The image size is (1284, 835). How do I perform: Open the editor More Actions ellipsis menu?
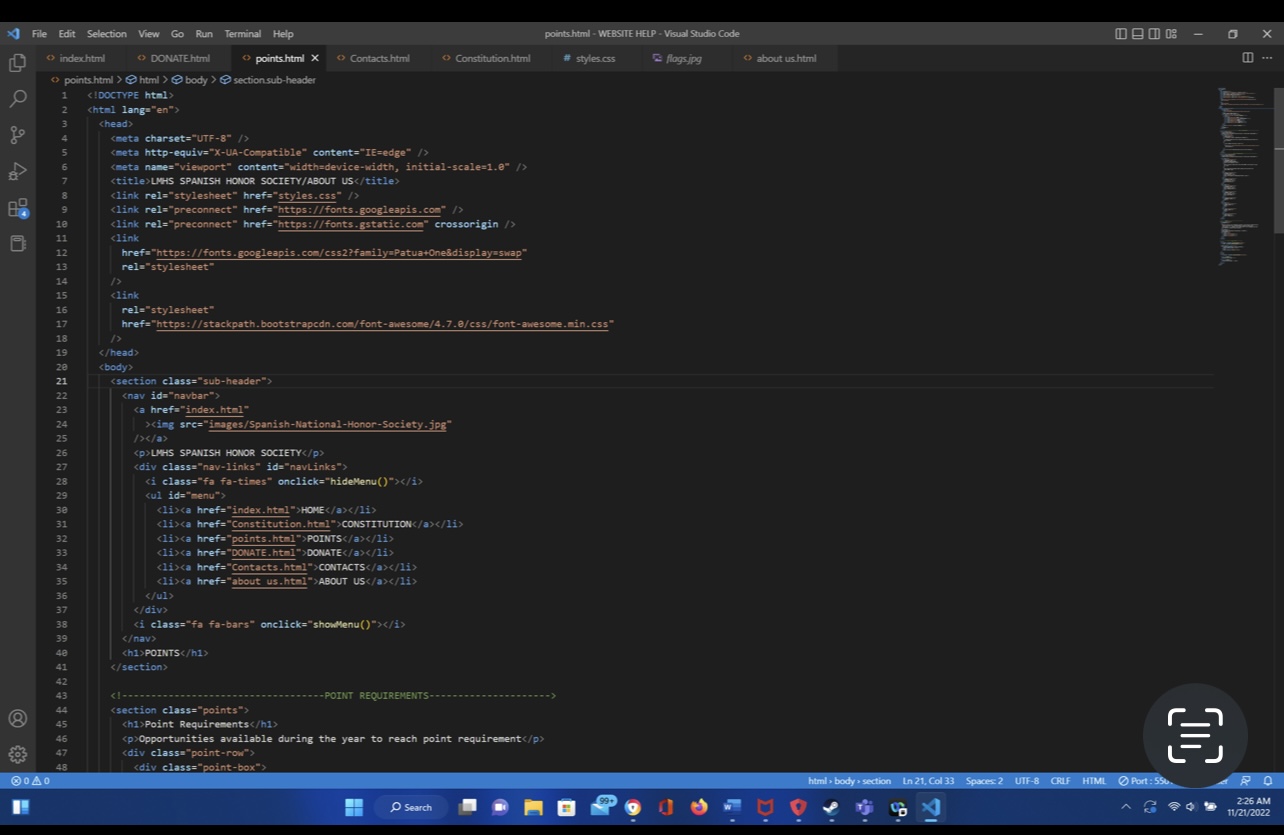point(1267,58)
